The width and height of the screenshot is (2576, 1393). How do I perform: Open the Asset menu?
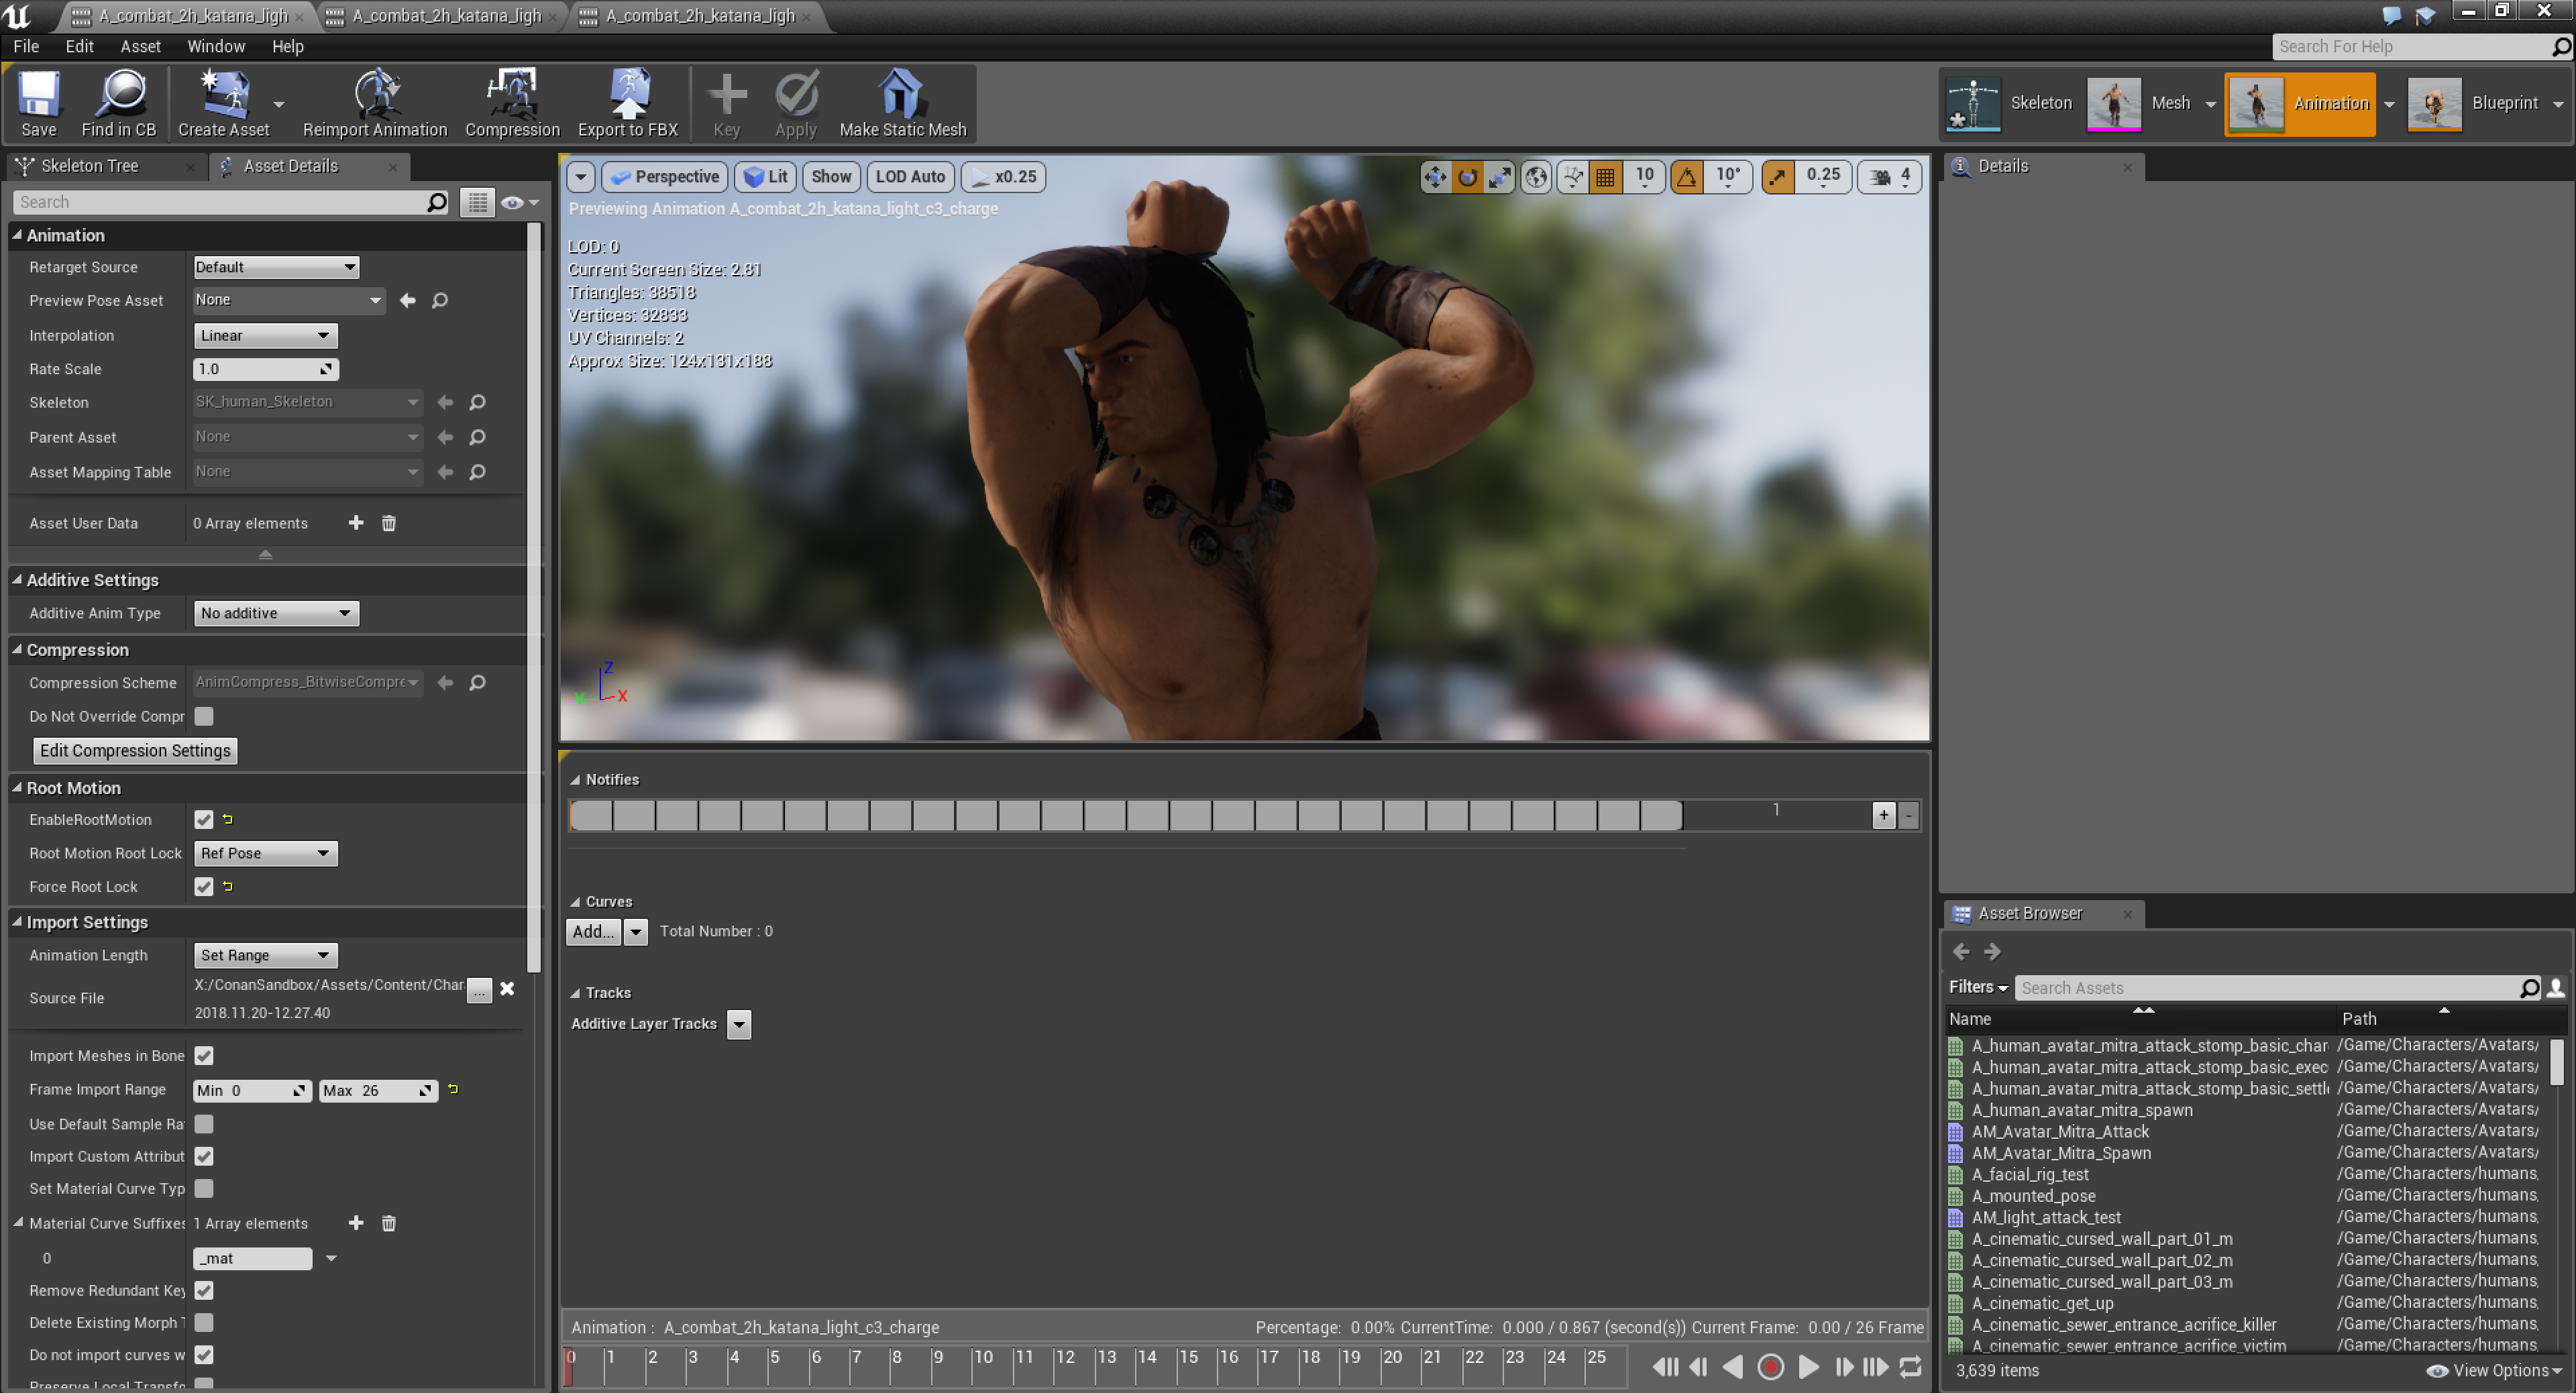139,46
